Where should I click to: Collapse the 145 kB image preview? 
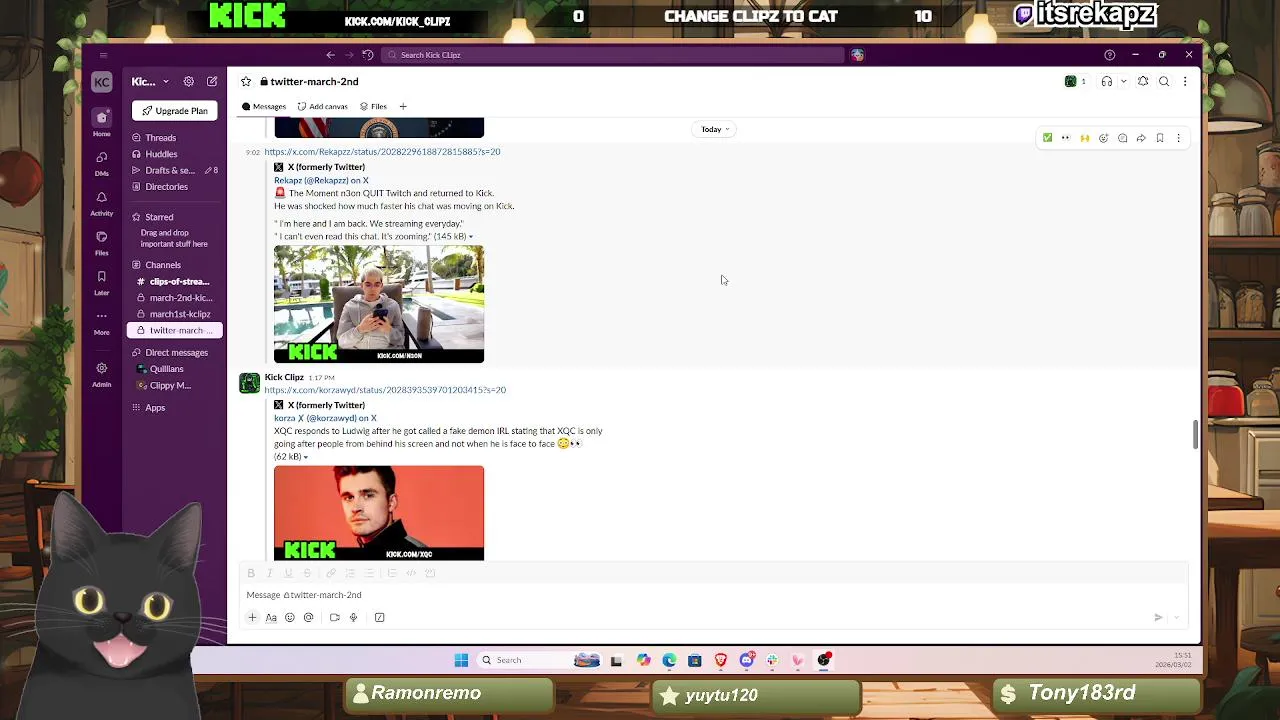coord(470,237)
